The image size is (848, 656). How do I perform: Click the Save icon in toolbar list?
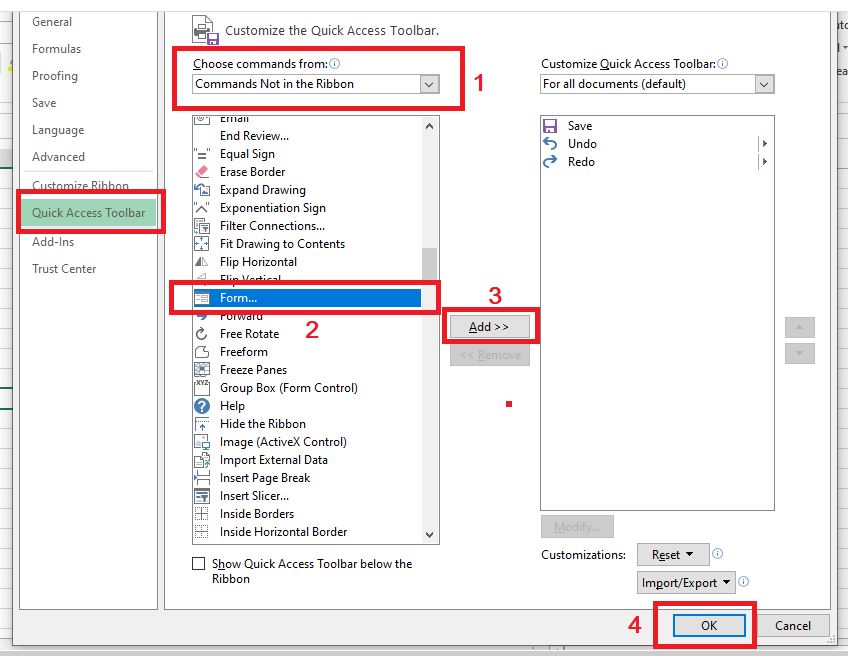pos(550,126)
